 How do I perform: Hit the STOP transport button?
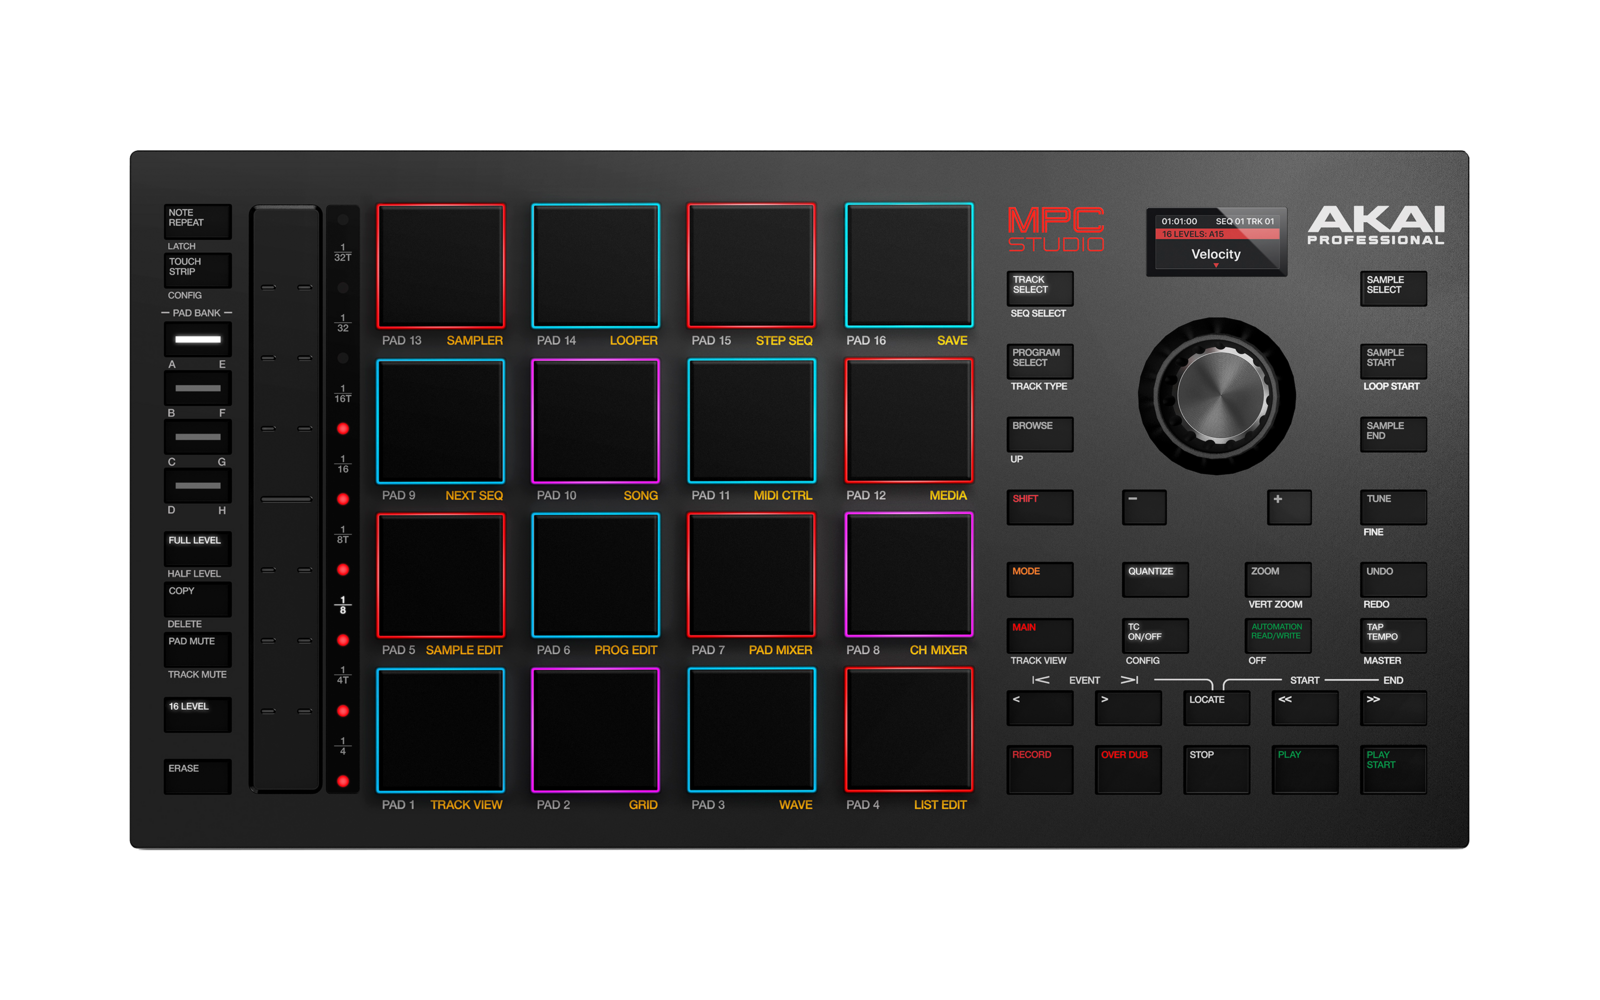[x=1216, y=768]
